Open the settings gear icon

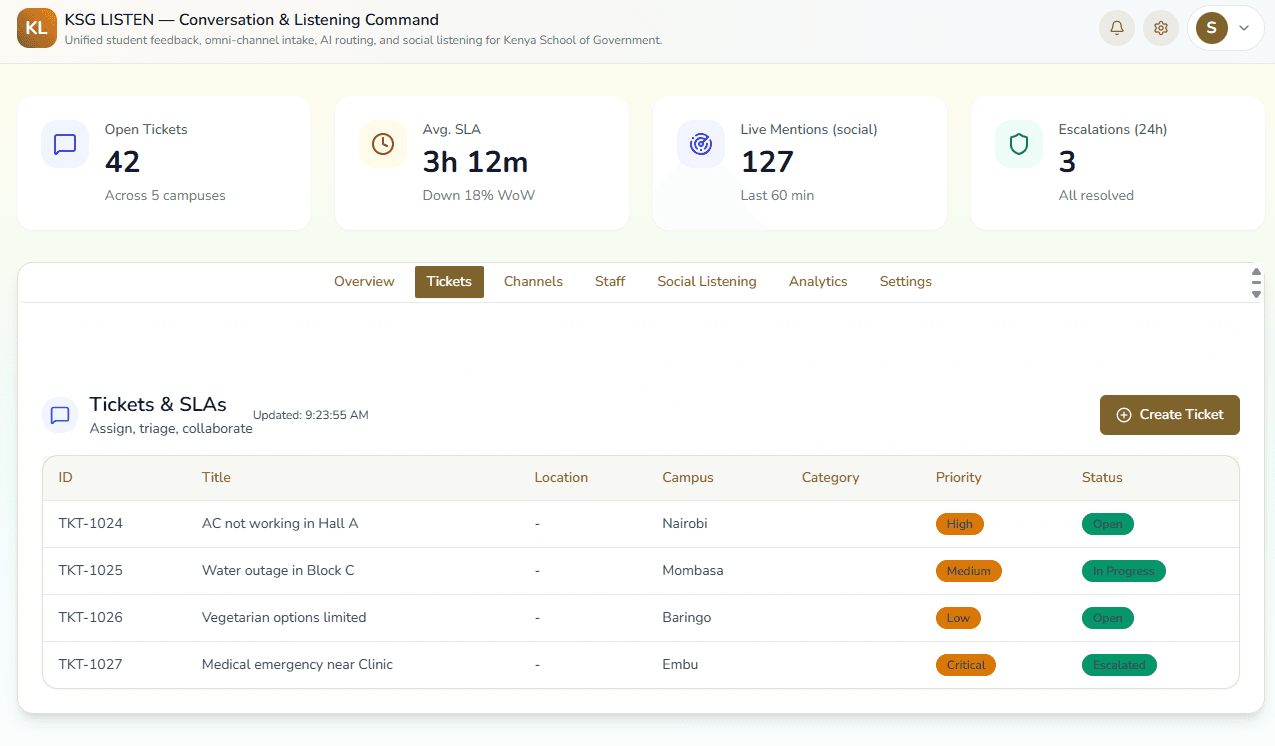[1161, 28]
